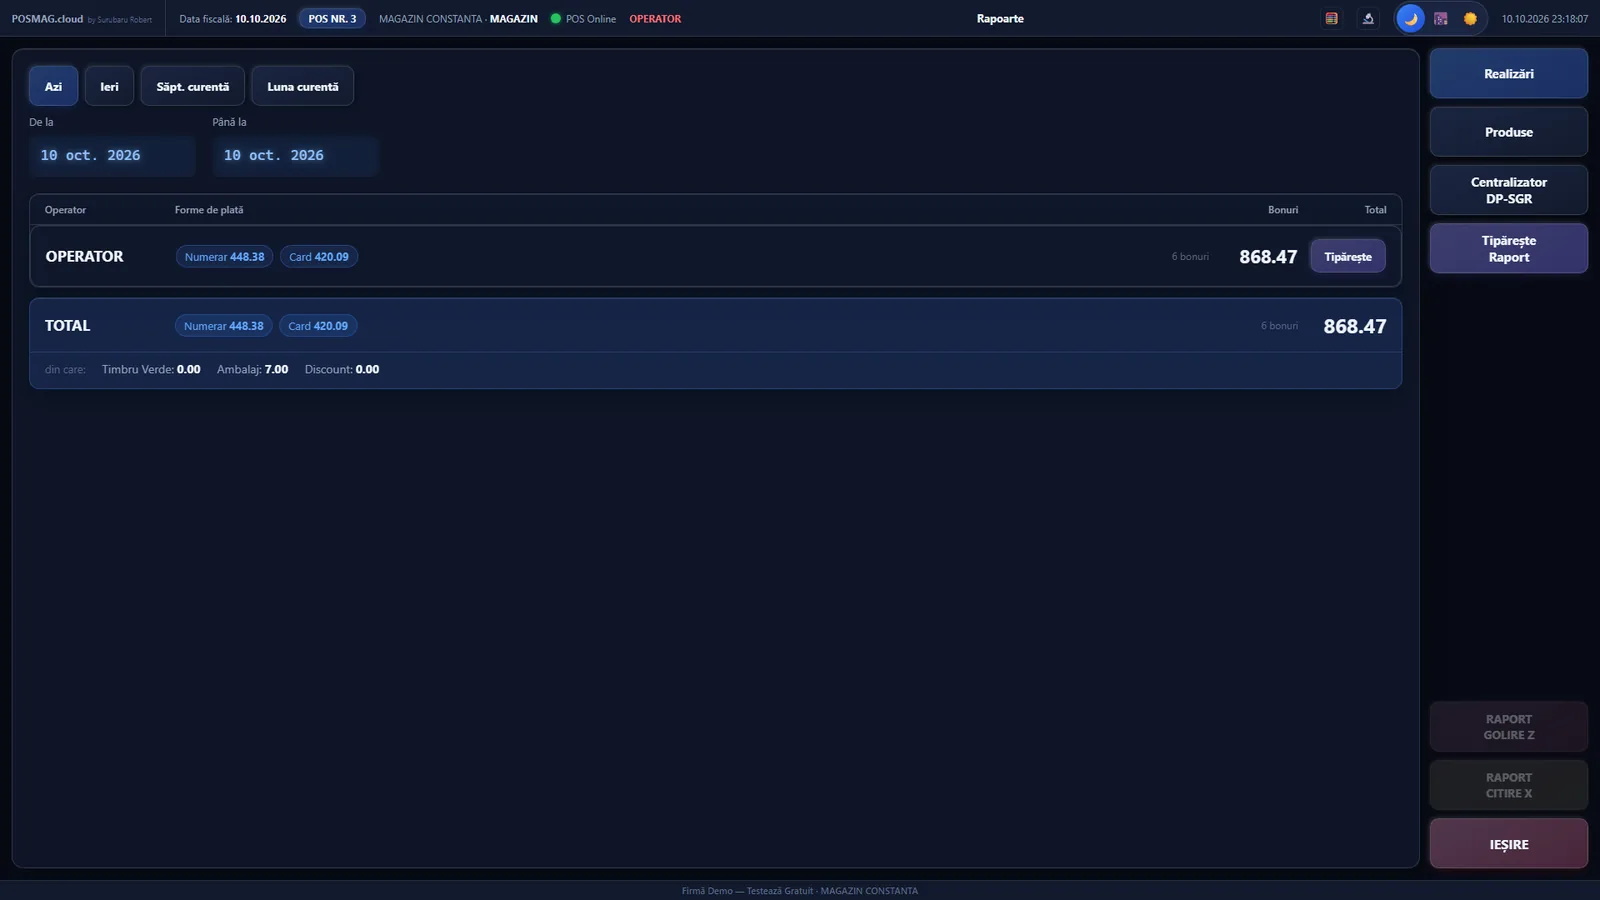Click the Forme de plată column header
The height and width of the screenshot is (900, 1600).
[x=209, y=210]
